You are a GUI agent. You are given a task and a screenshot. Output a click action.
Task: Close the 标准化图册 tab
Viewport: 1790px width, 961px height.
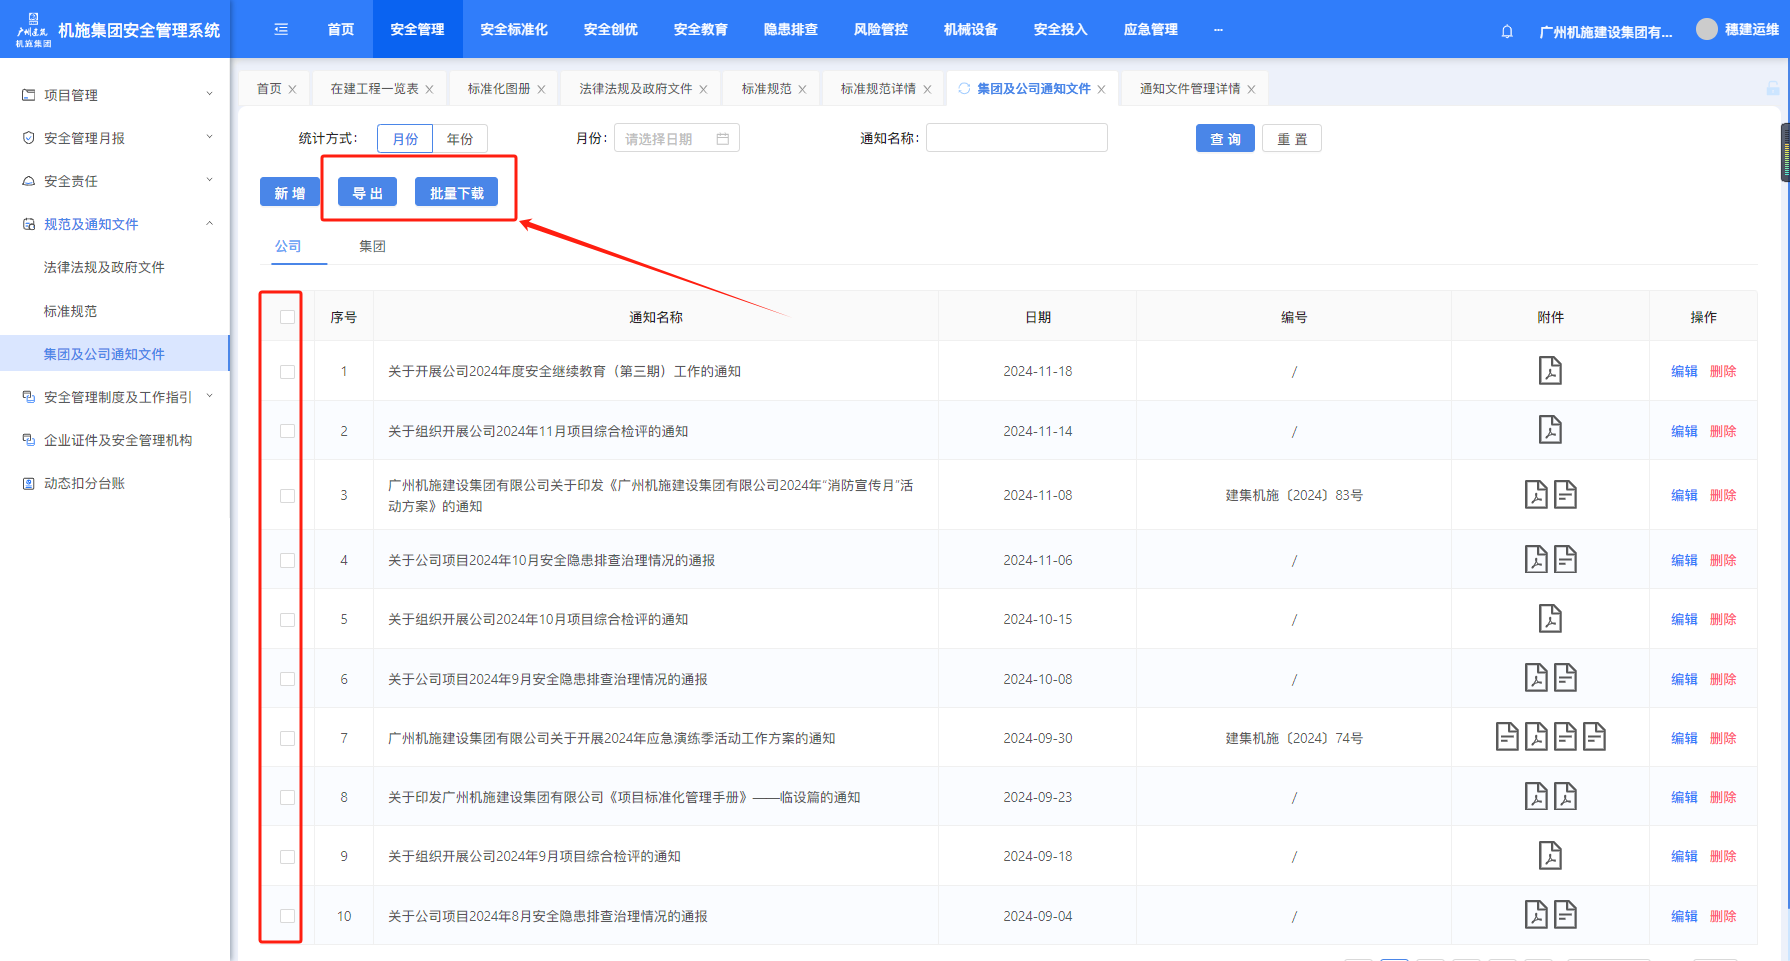click(541, 89)
